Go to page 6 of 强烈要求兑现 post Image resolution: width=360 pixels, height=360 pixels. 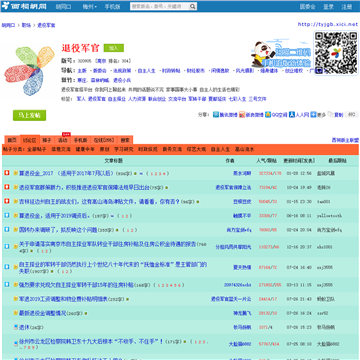click(179, 285)
